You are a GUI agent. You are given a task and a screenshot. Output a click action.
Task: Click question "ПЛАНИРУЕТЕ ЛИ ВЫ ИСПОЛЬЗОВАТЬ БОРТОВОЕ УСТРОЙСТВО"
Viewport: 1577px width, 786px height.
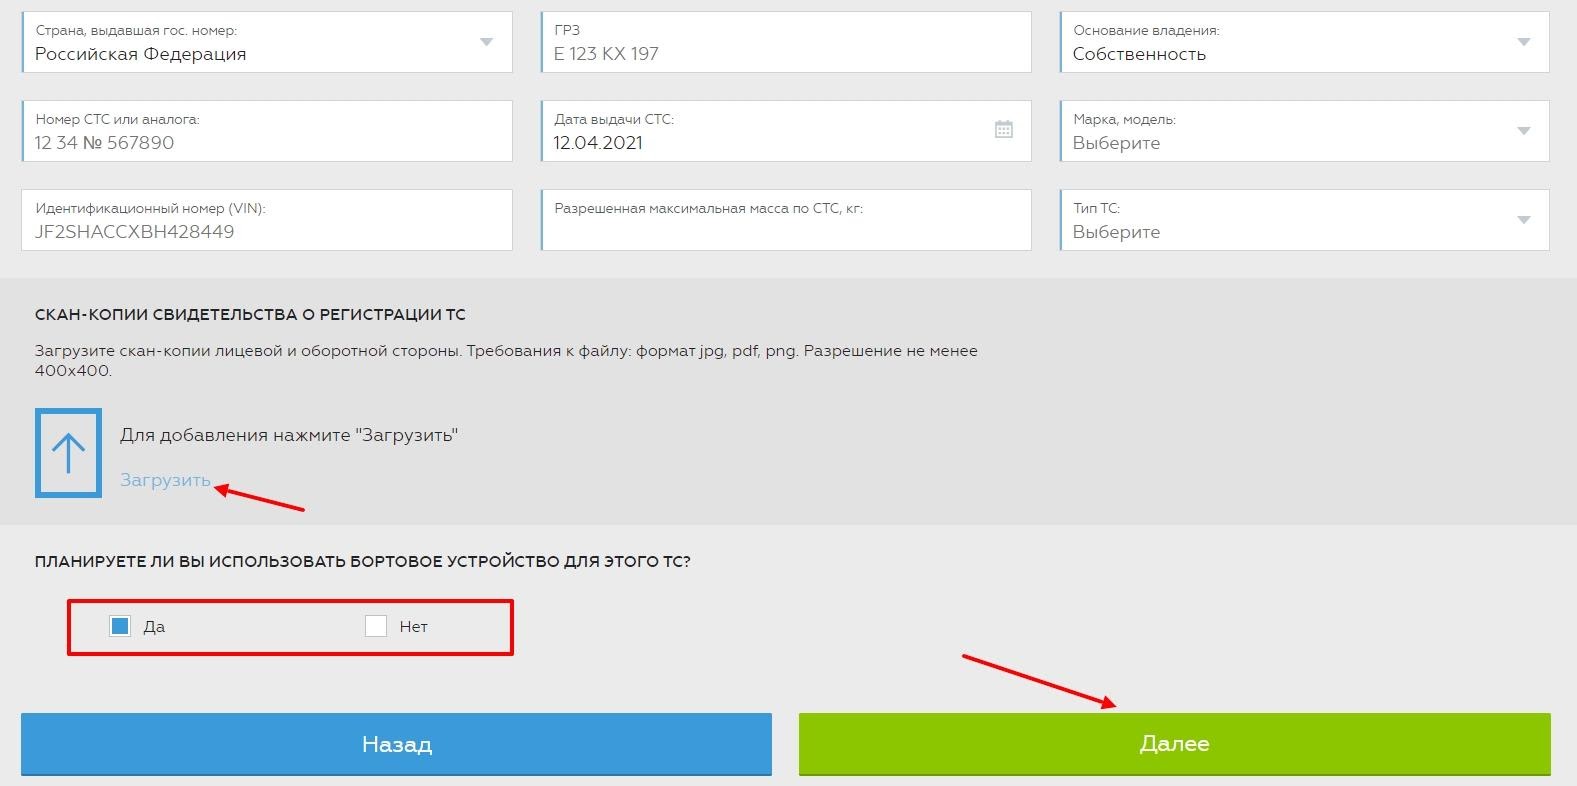(362, 561)
